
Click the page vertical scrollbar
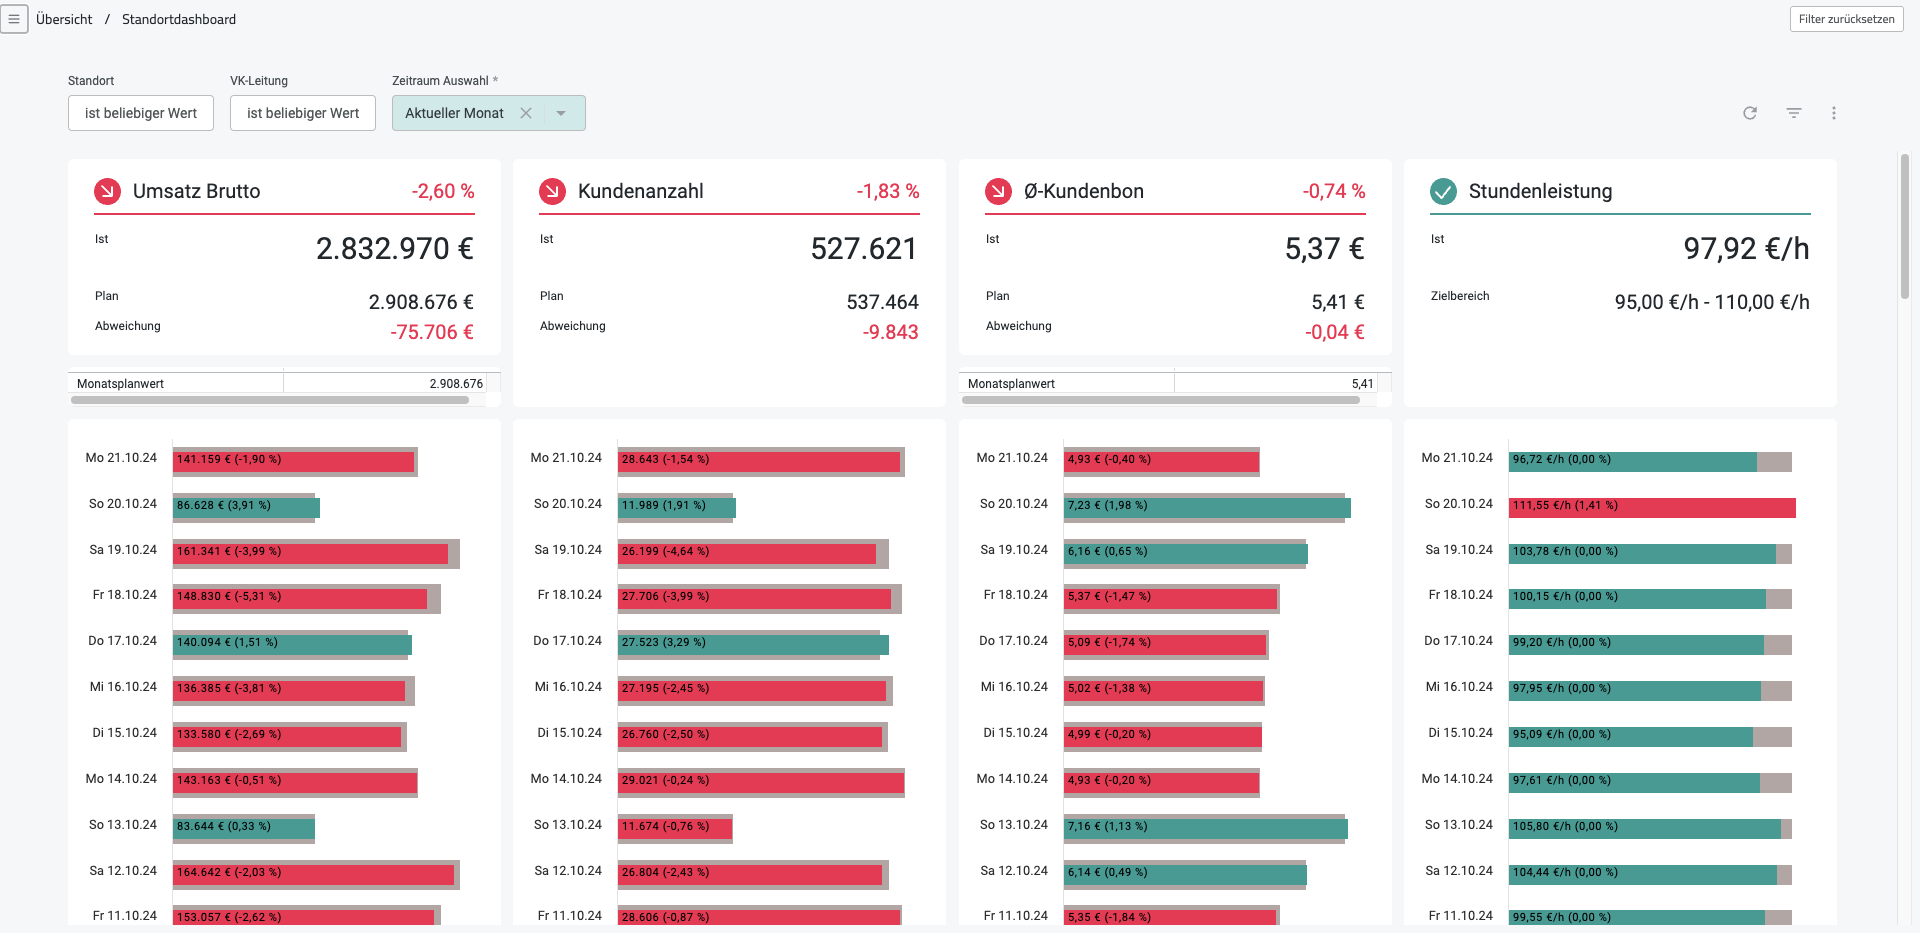click(1905, 227)
